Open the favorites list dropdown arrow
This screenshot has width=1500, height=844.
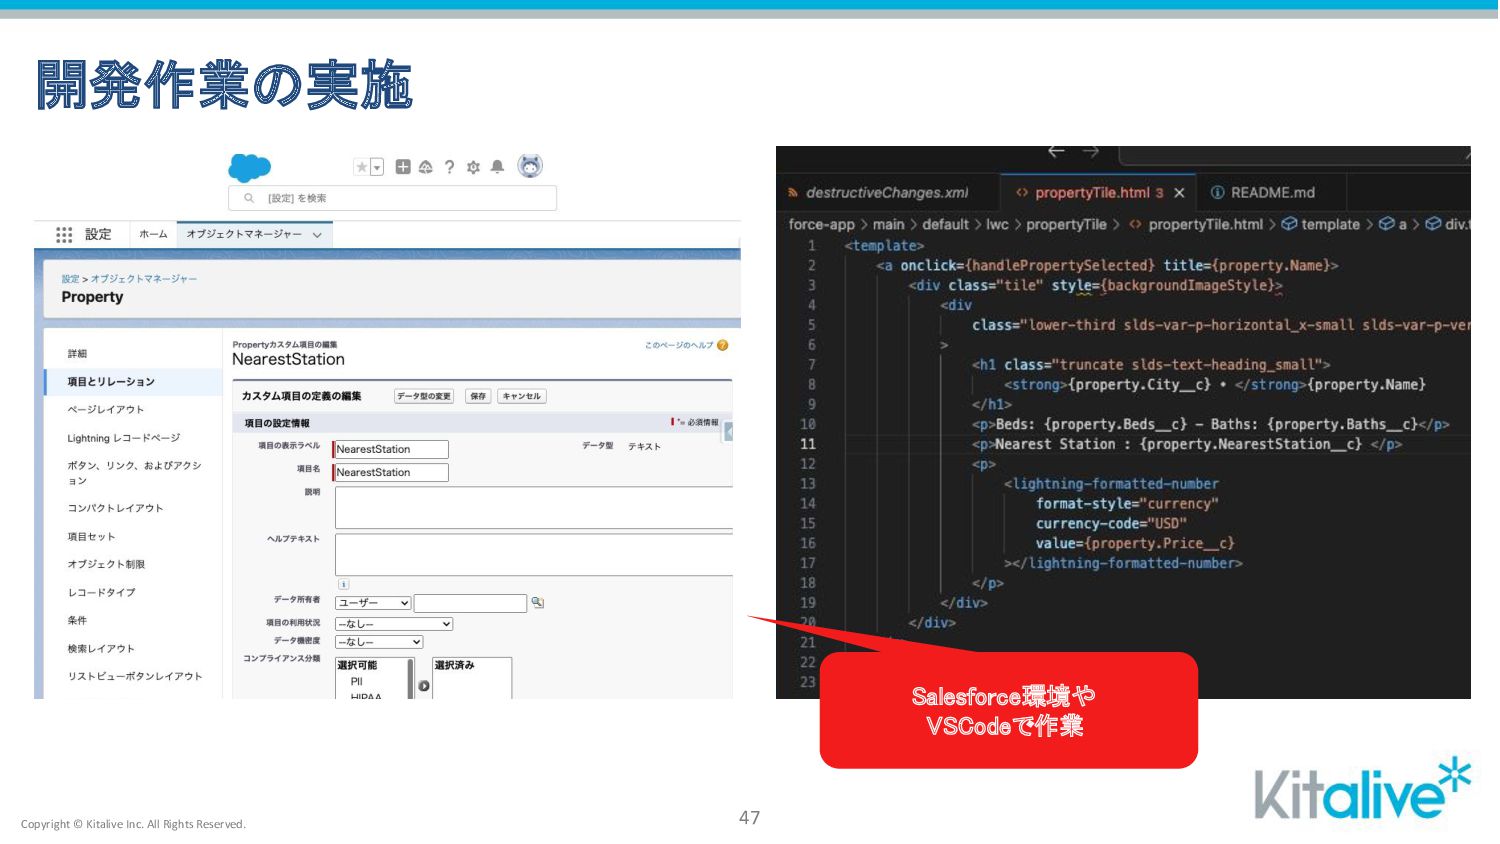[377, 167]
